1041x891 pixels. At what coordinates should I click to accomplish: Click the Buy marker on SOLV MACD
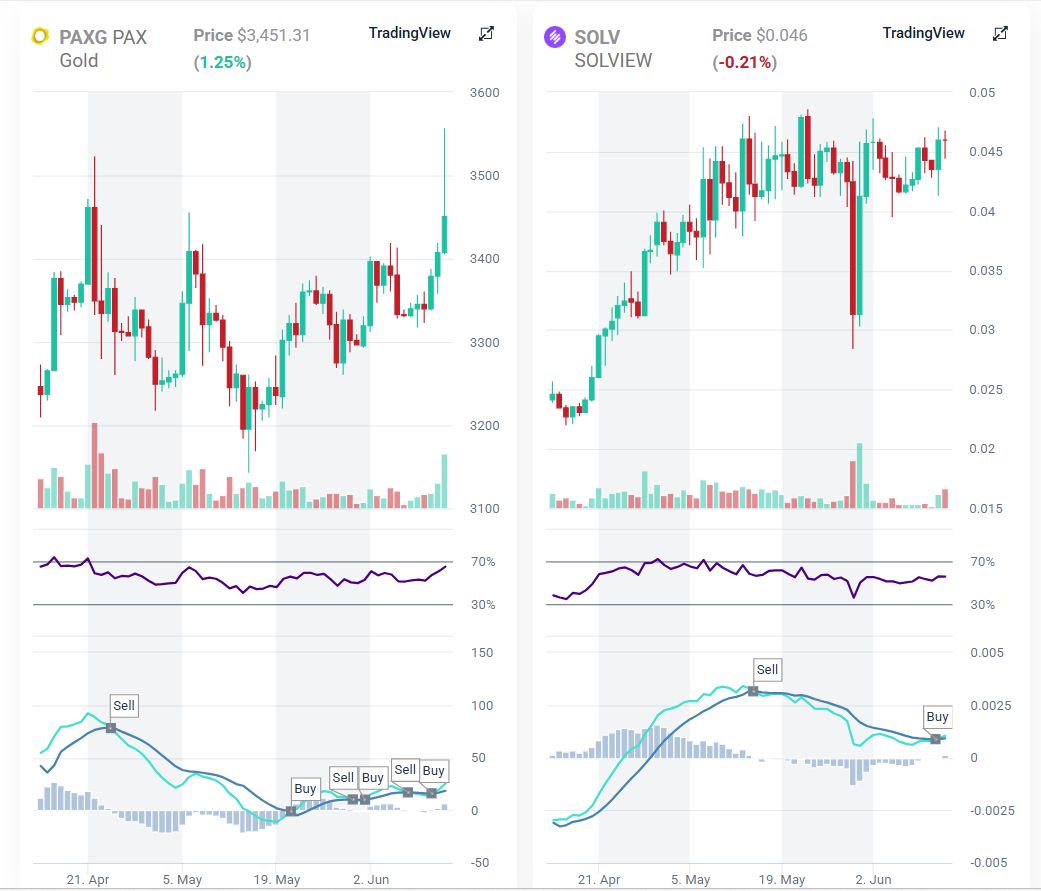(x=937, y=717)
